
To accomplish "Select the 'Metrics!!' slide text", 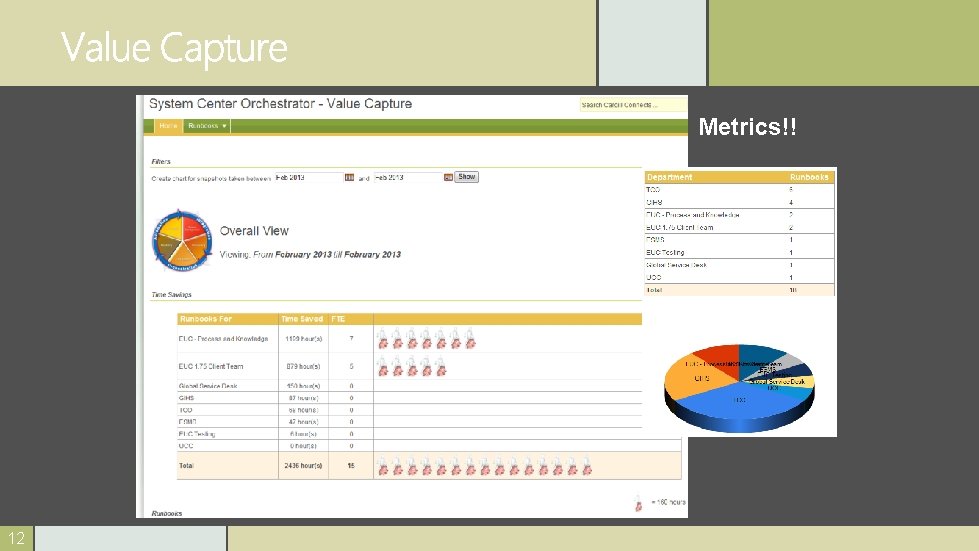I will click(x=747, y=127).
